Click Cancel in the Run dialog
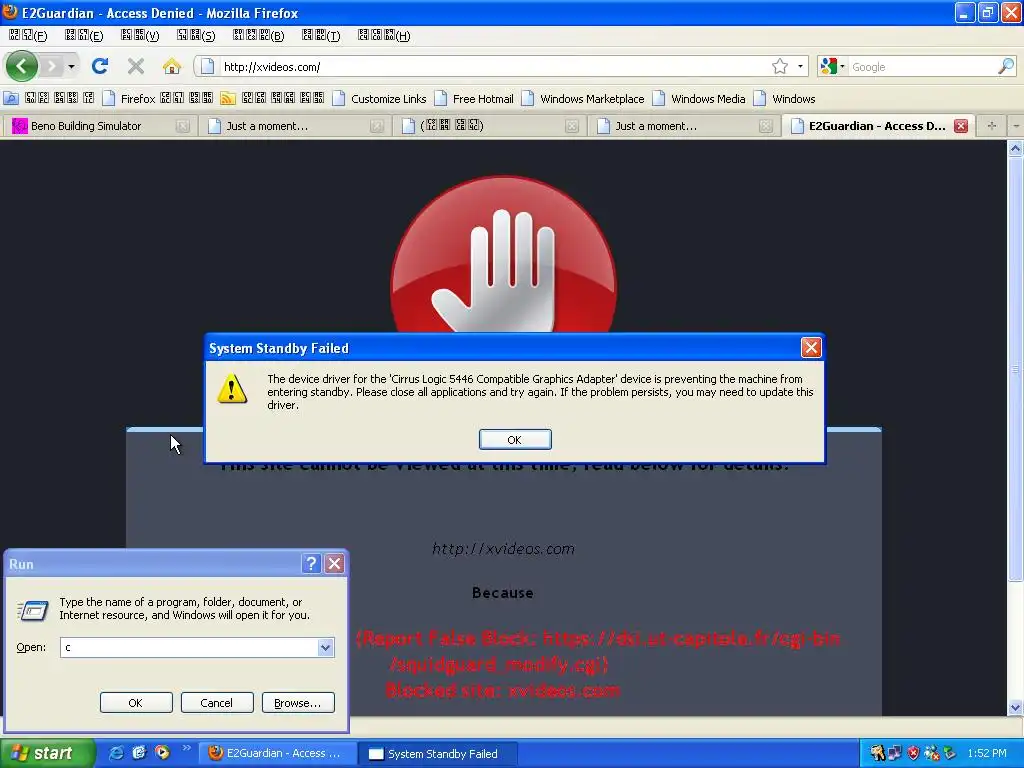This screenshot has height=768, width=1024. (x=216, y=703)
